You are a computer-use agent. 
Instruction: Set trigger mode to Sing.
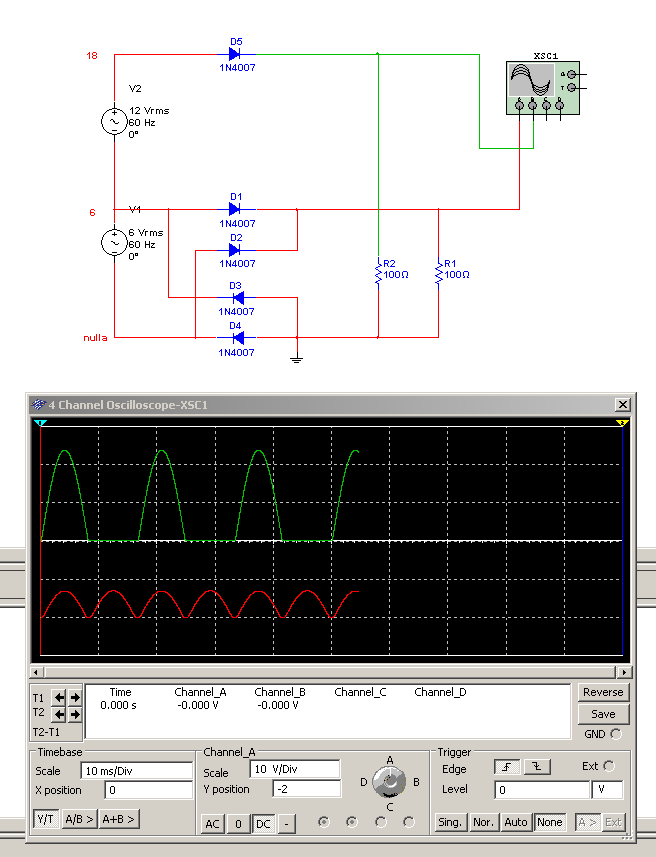[450, 822]
